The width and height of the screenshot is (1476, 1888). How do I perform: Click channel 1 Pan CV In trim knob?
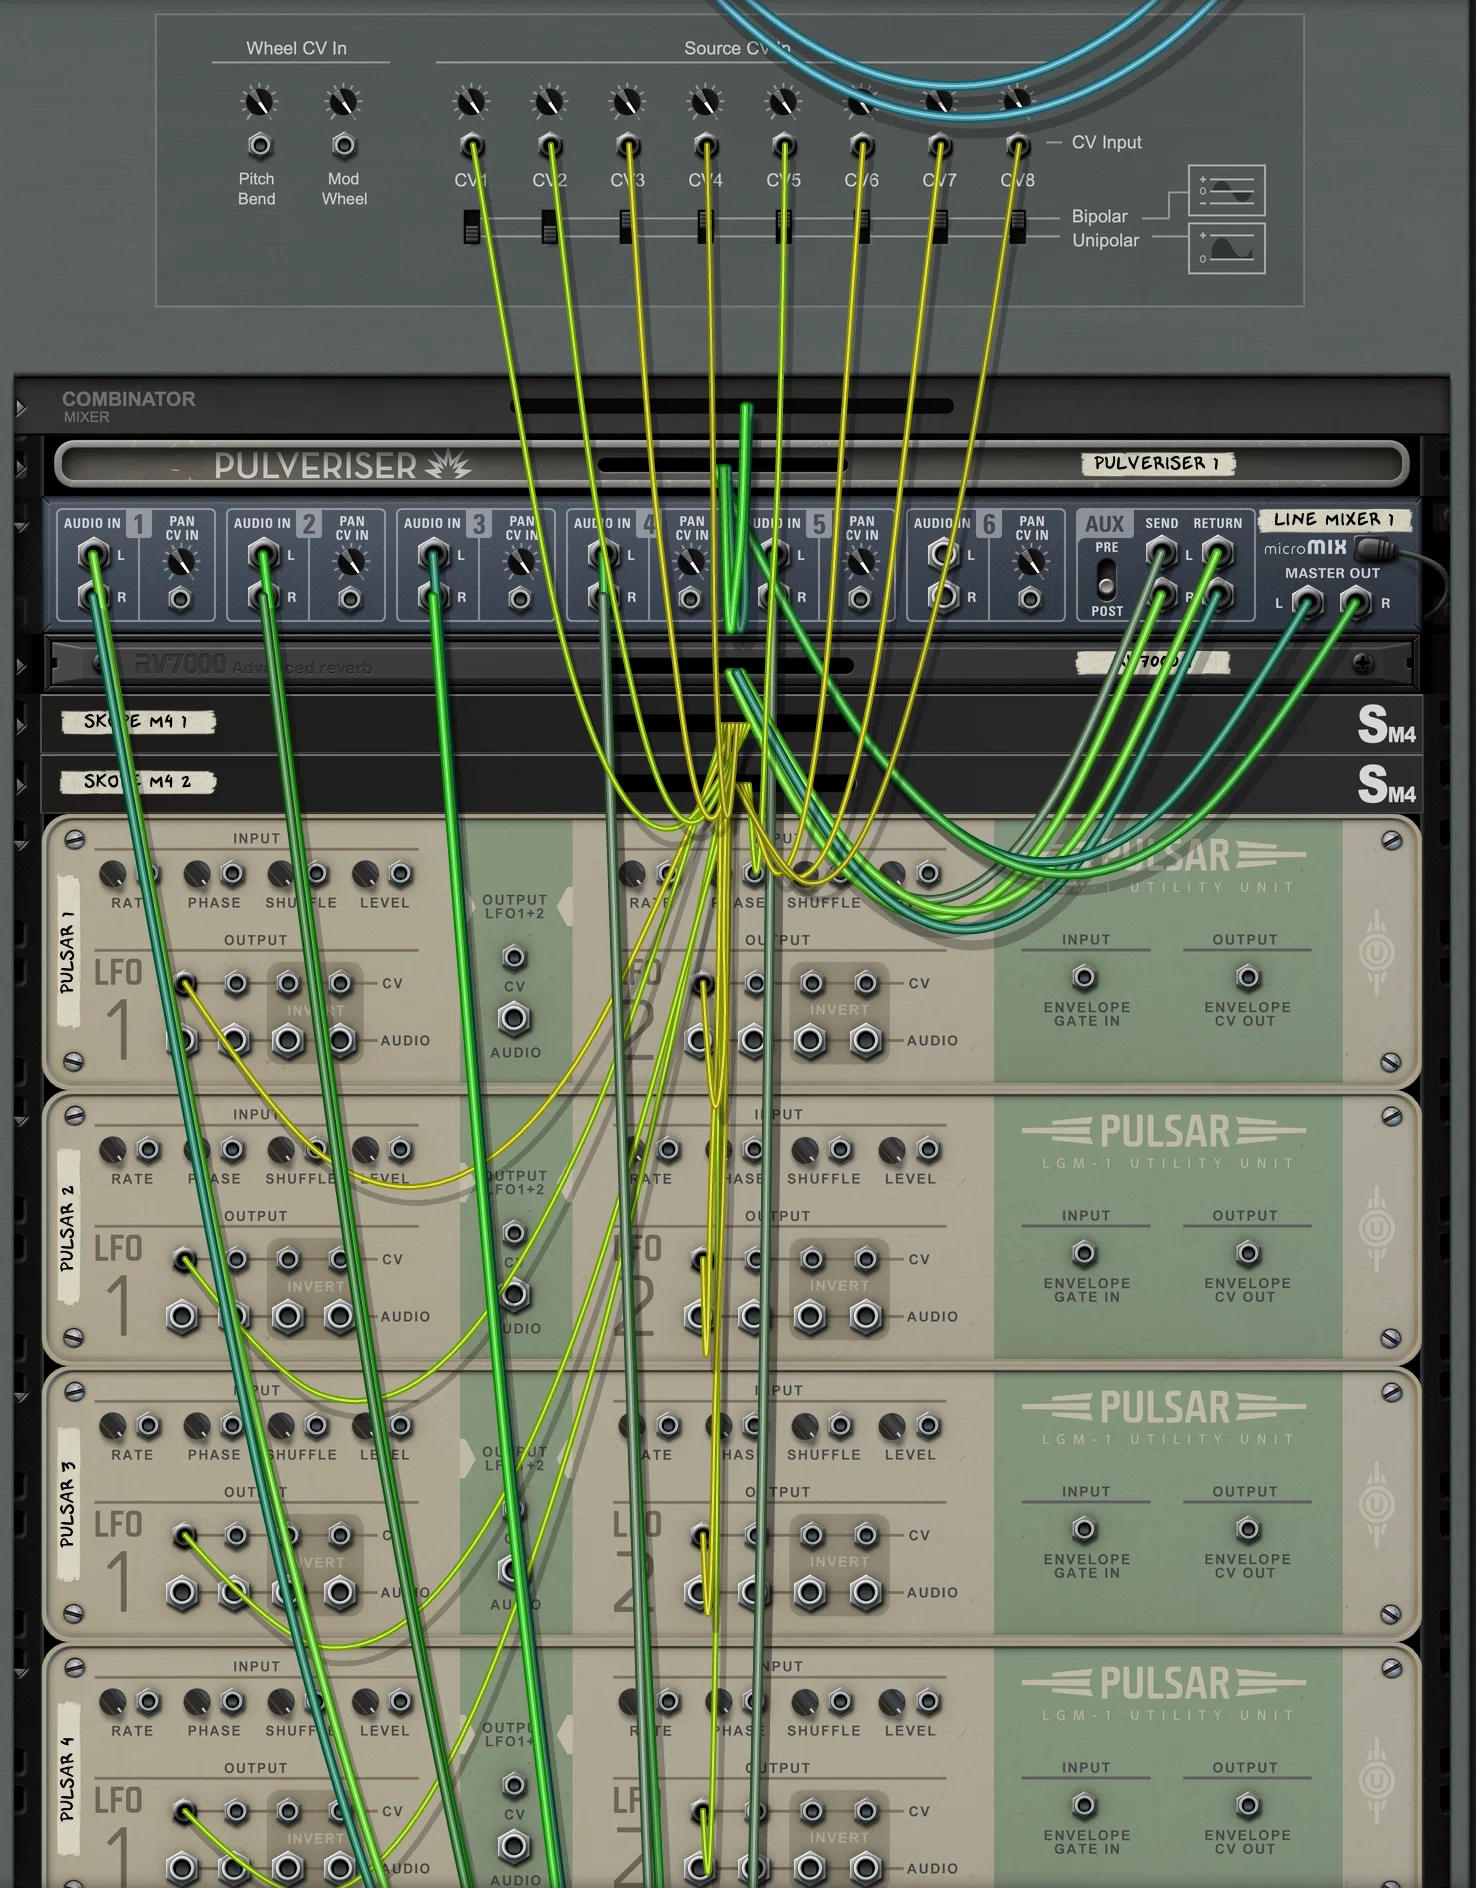[x=180, y=563]
